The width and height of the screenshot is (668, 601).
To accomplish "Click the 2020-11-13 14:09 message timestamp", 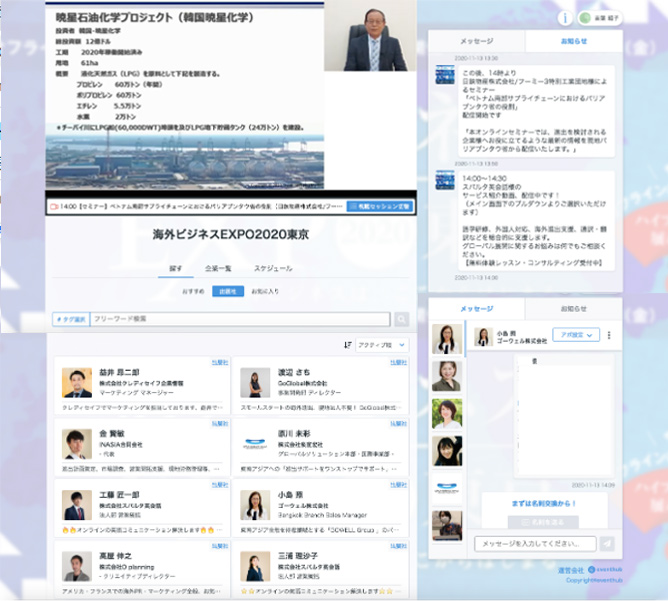I will (593, 485).
